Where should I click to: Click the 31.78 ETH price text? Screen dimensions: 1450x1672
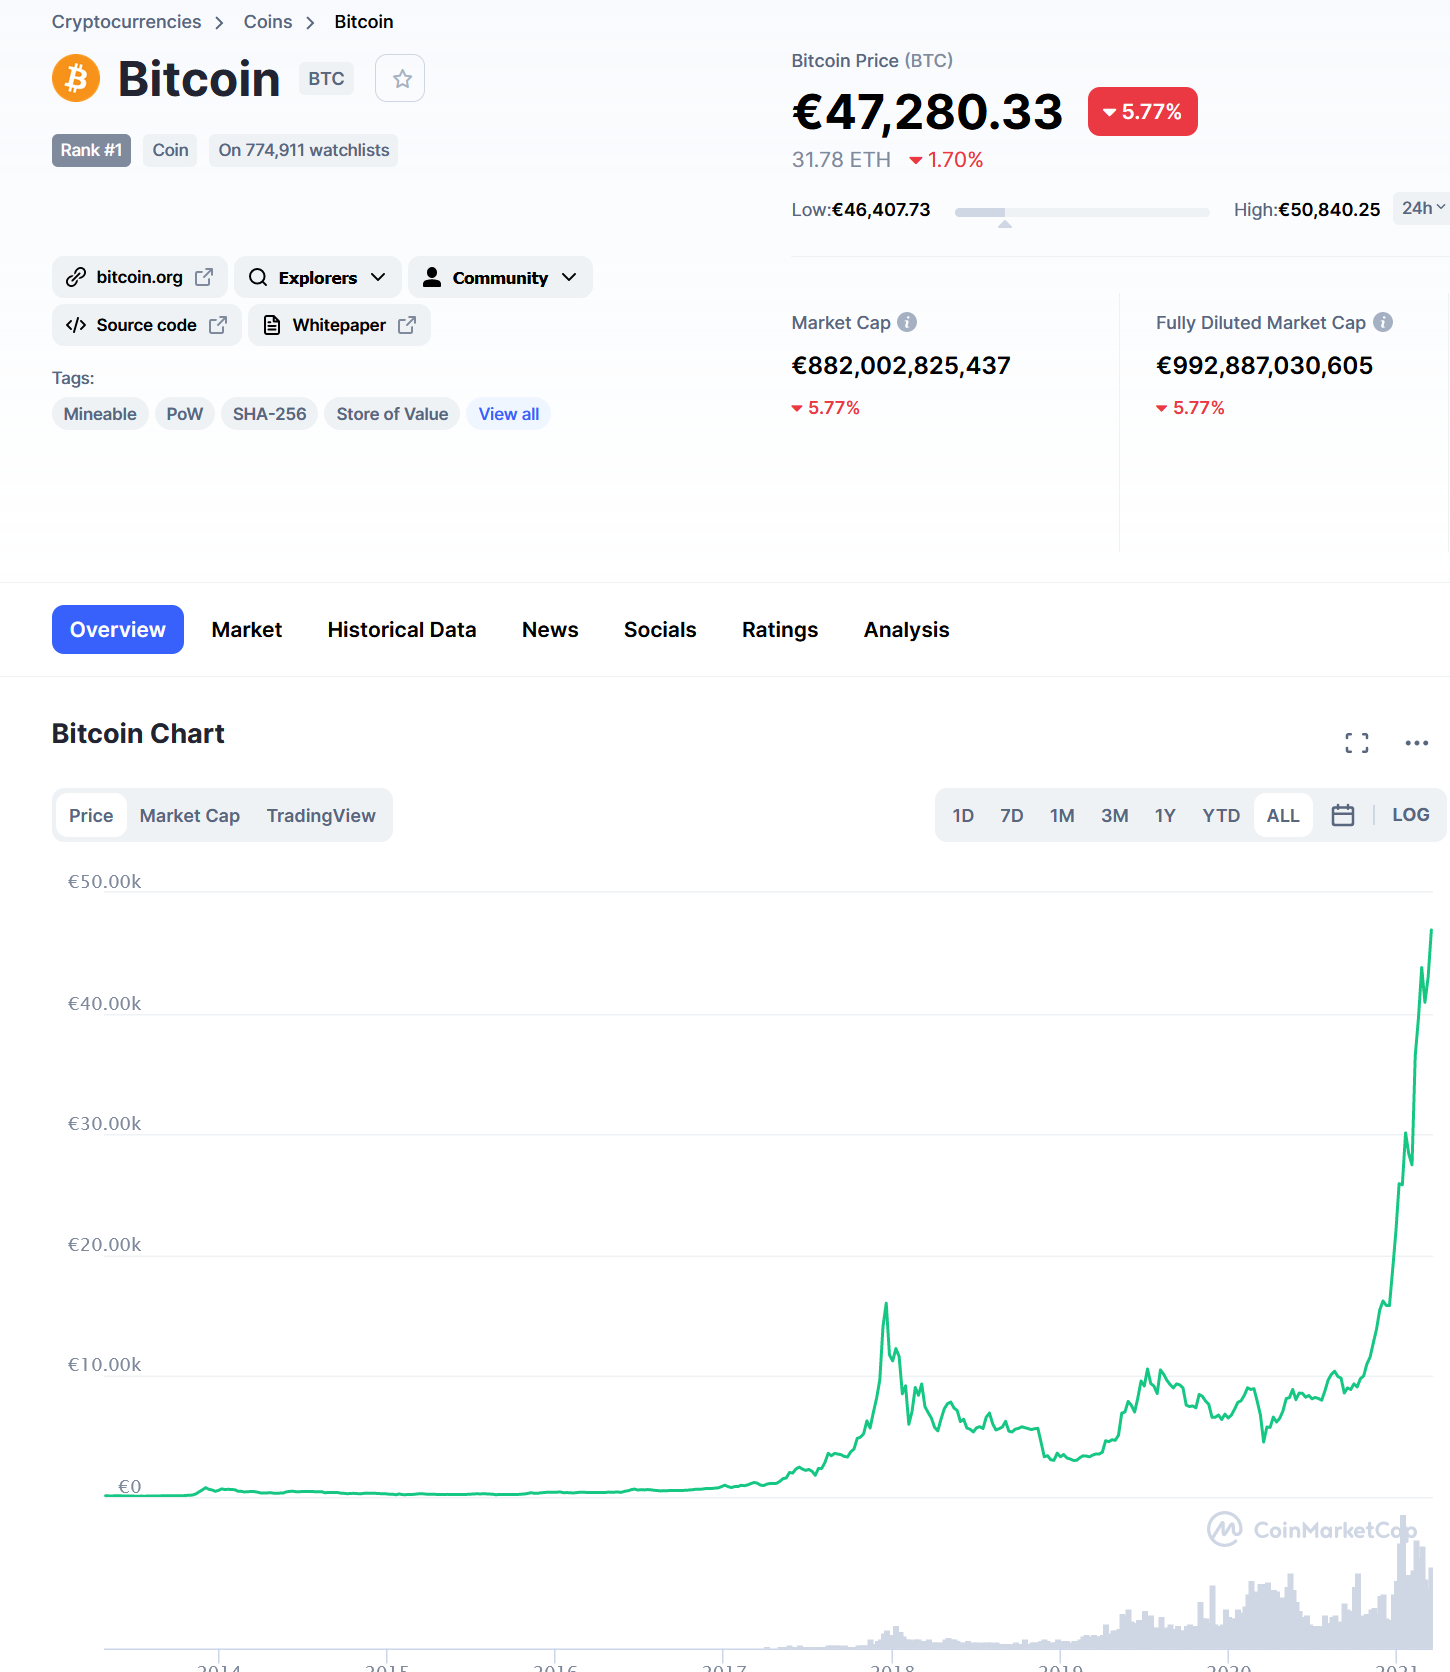click(841, 160)
